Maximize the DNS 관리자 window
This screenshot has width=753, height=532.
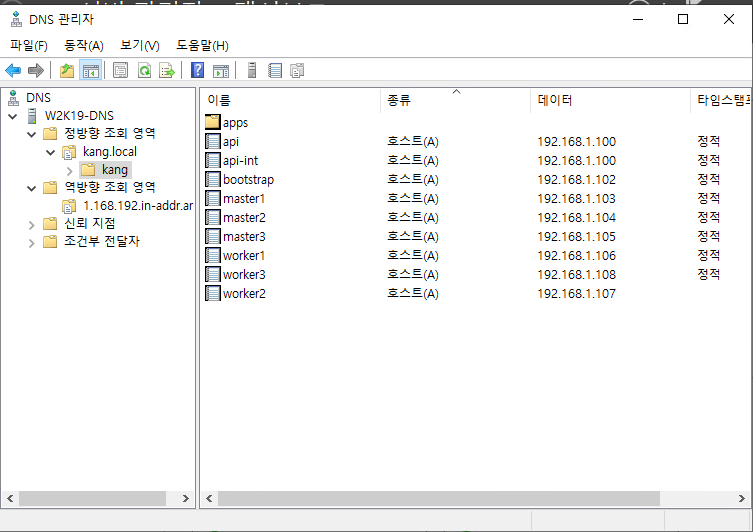[683, 19]
